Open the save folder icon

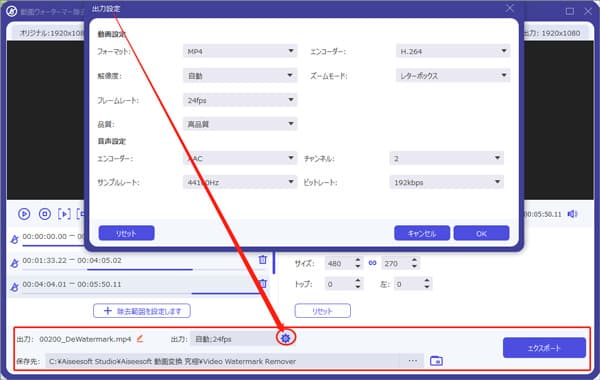click(436, 361)
